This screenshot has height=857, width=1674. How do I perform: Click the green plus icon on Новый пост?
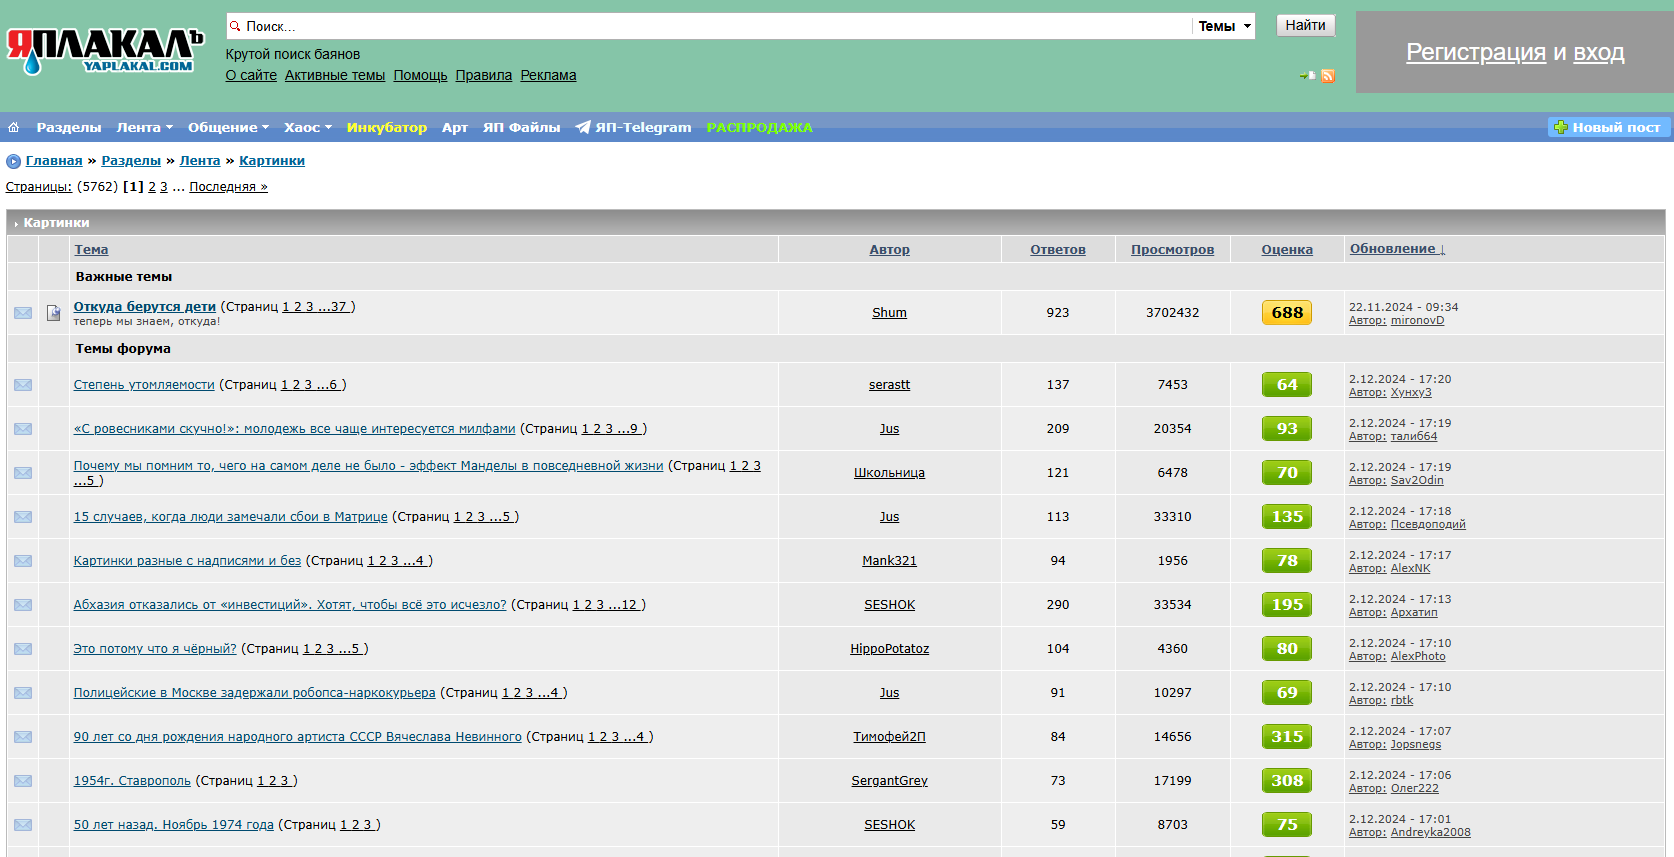(x=1560, y=127)
